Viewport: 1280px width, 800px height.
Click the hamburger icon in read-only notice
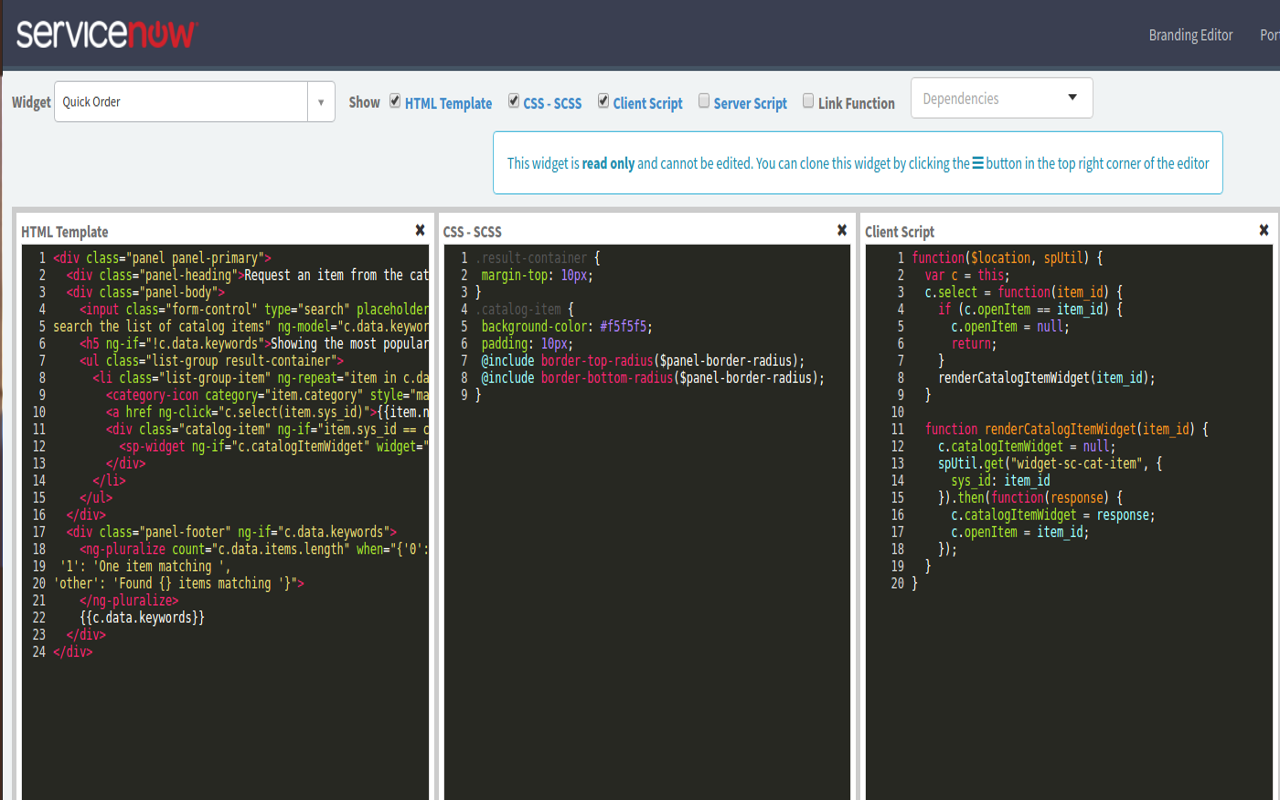978,162
